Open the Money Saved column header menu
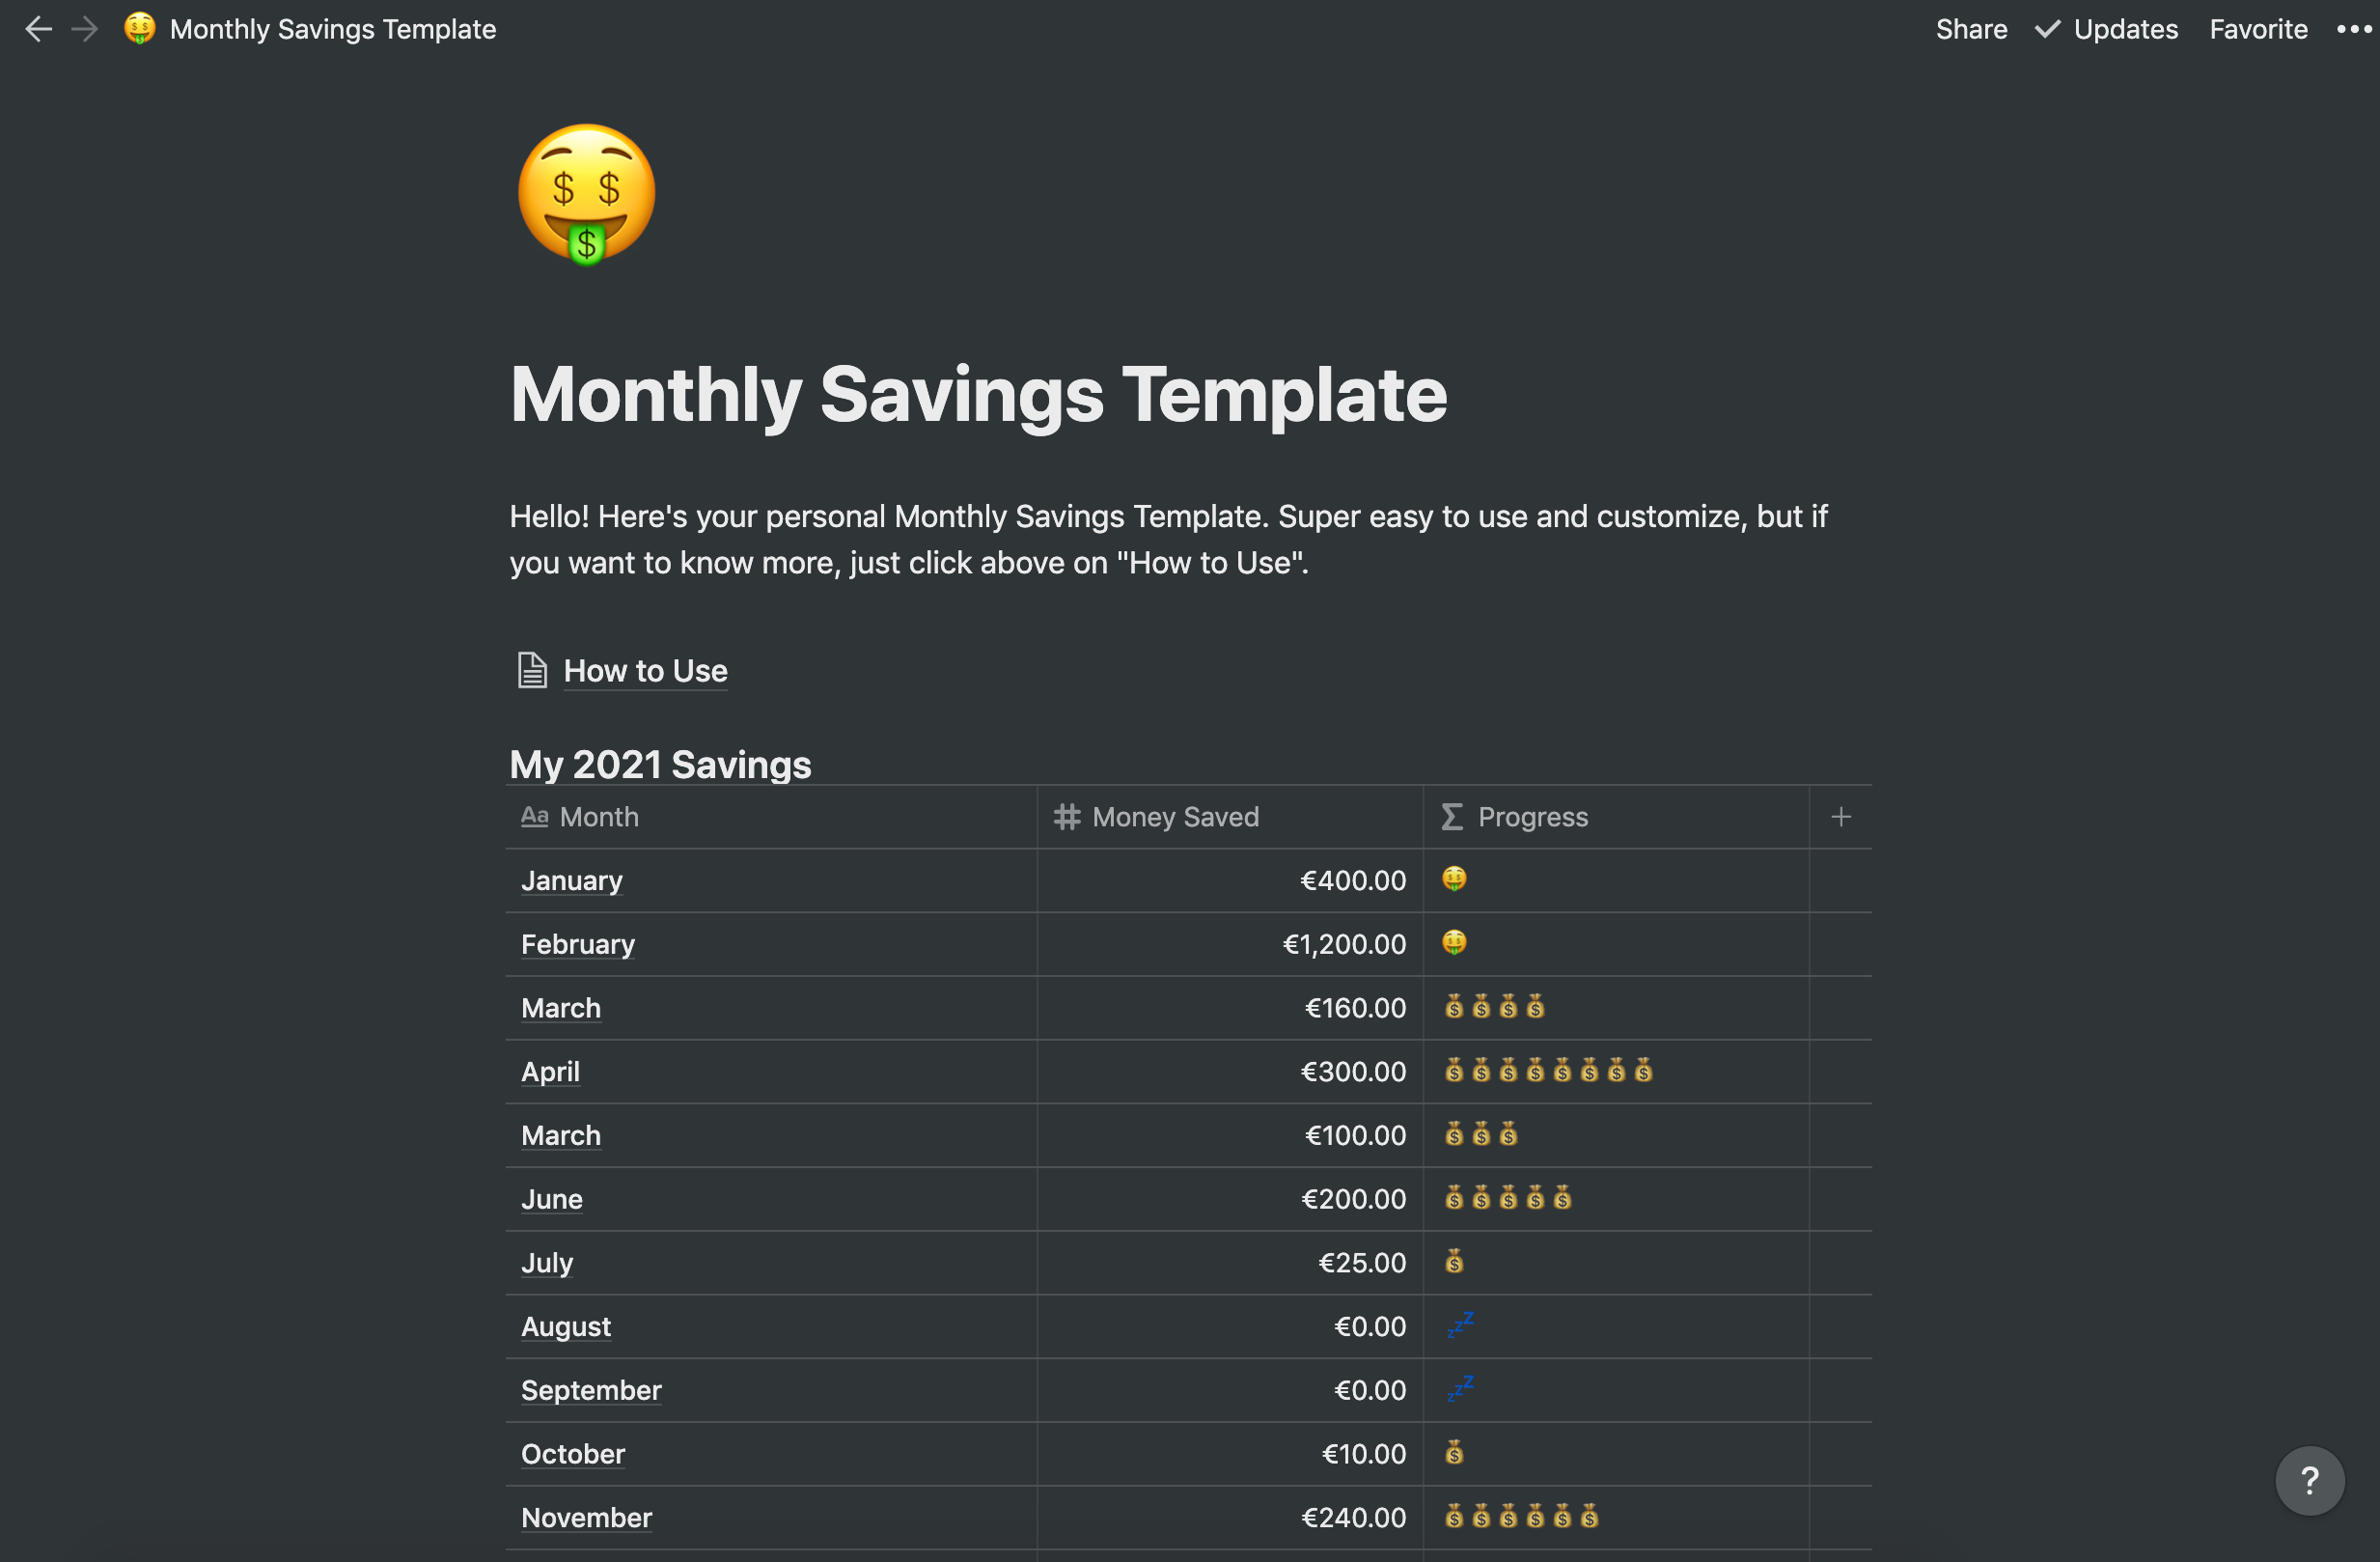 tap(1176, 816)
